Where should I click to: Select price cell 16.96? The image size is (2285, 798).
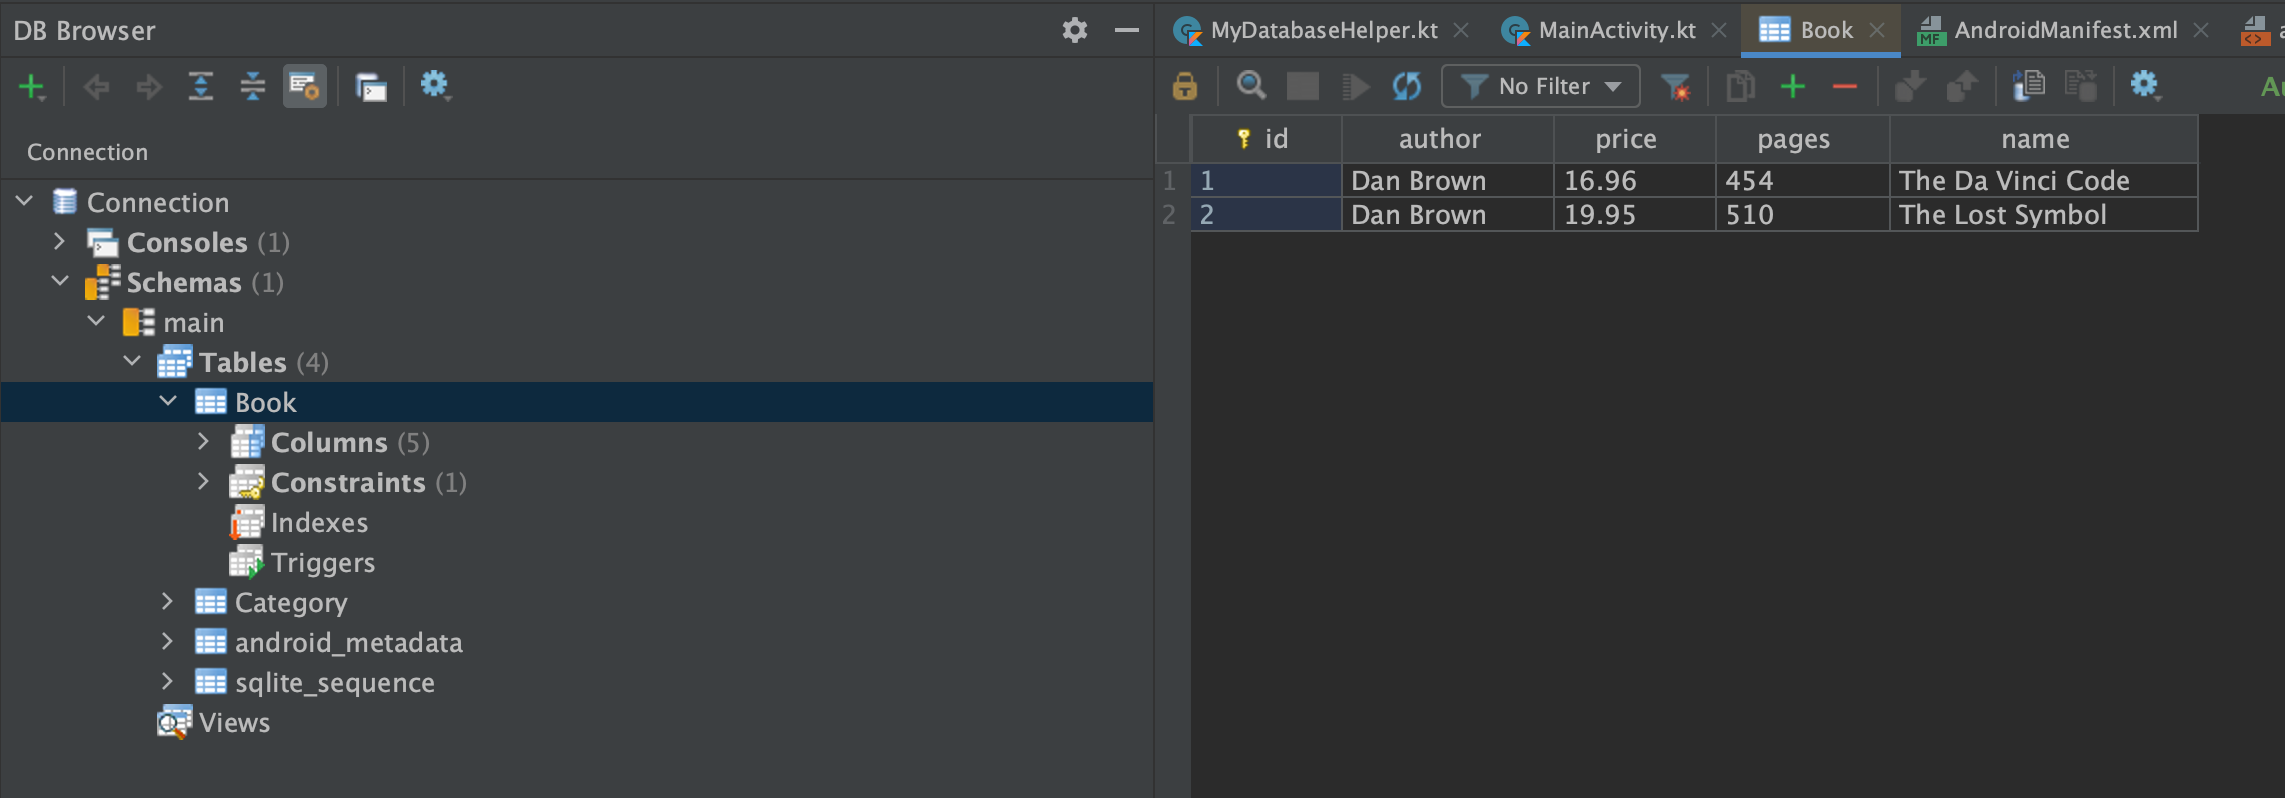coord(1635,181)
